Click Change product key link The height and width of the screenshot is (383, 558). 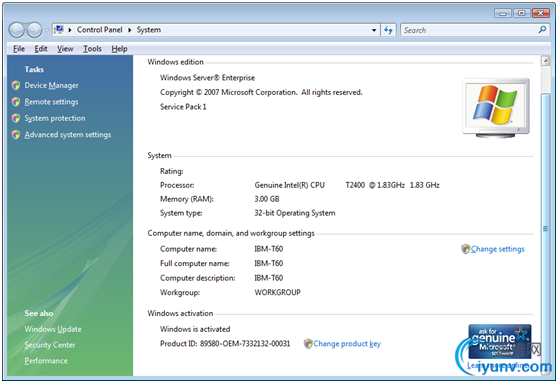tap(347, 344)
